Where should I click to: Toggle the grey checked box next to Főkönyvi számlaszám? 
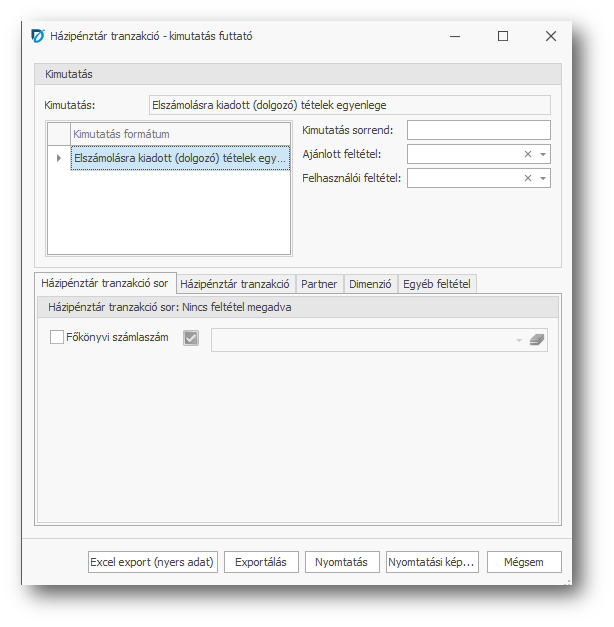tap(192, 339)
